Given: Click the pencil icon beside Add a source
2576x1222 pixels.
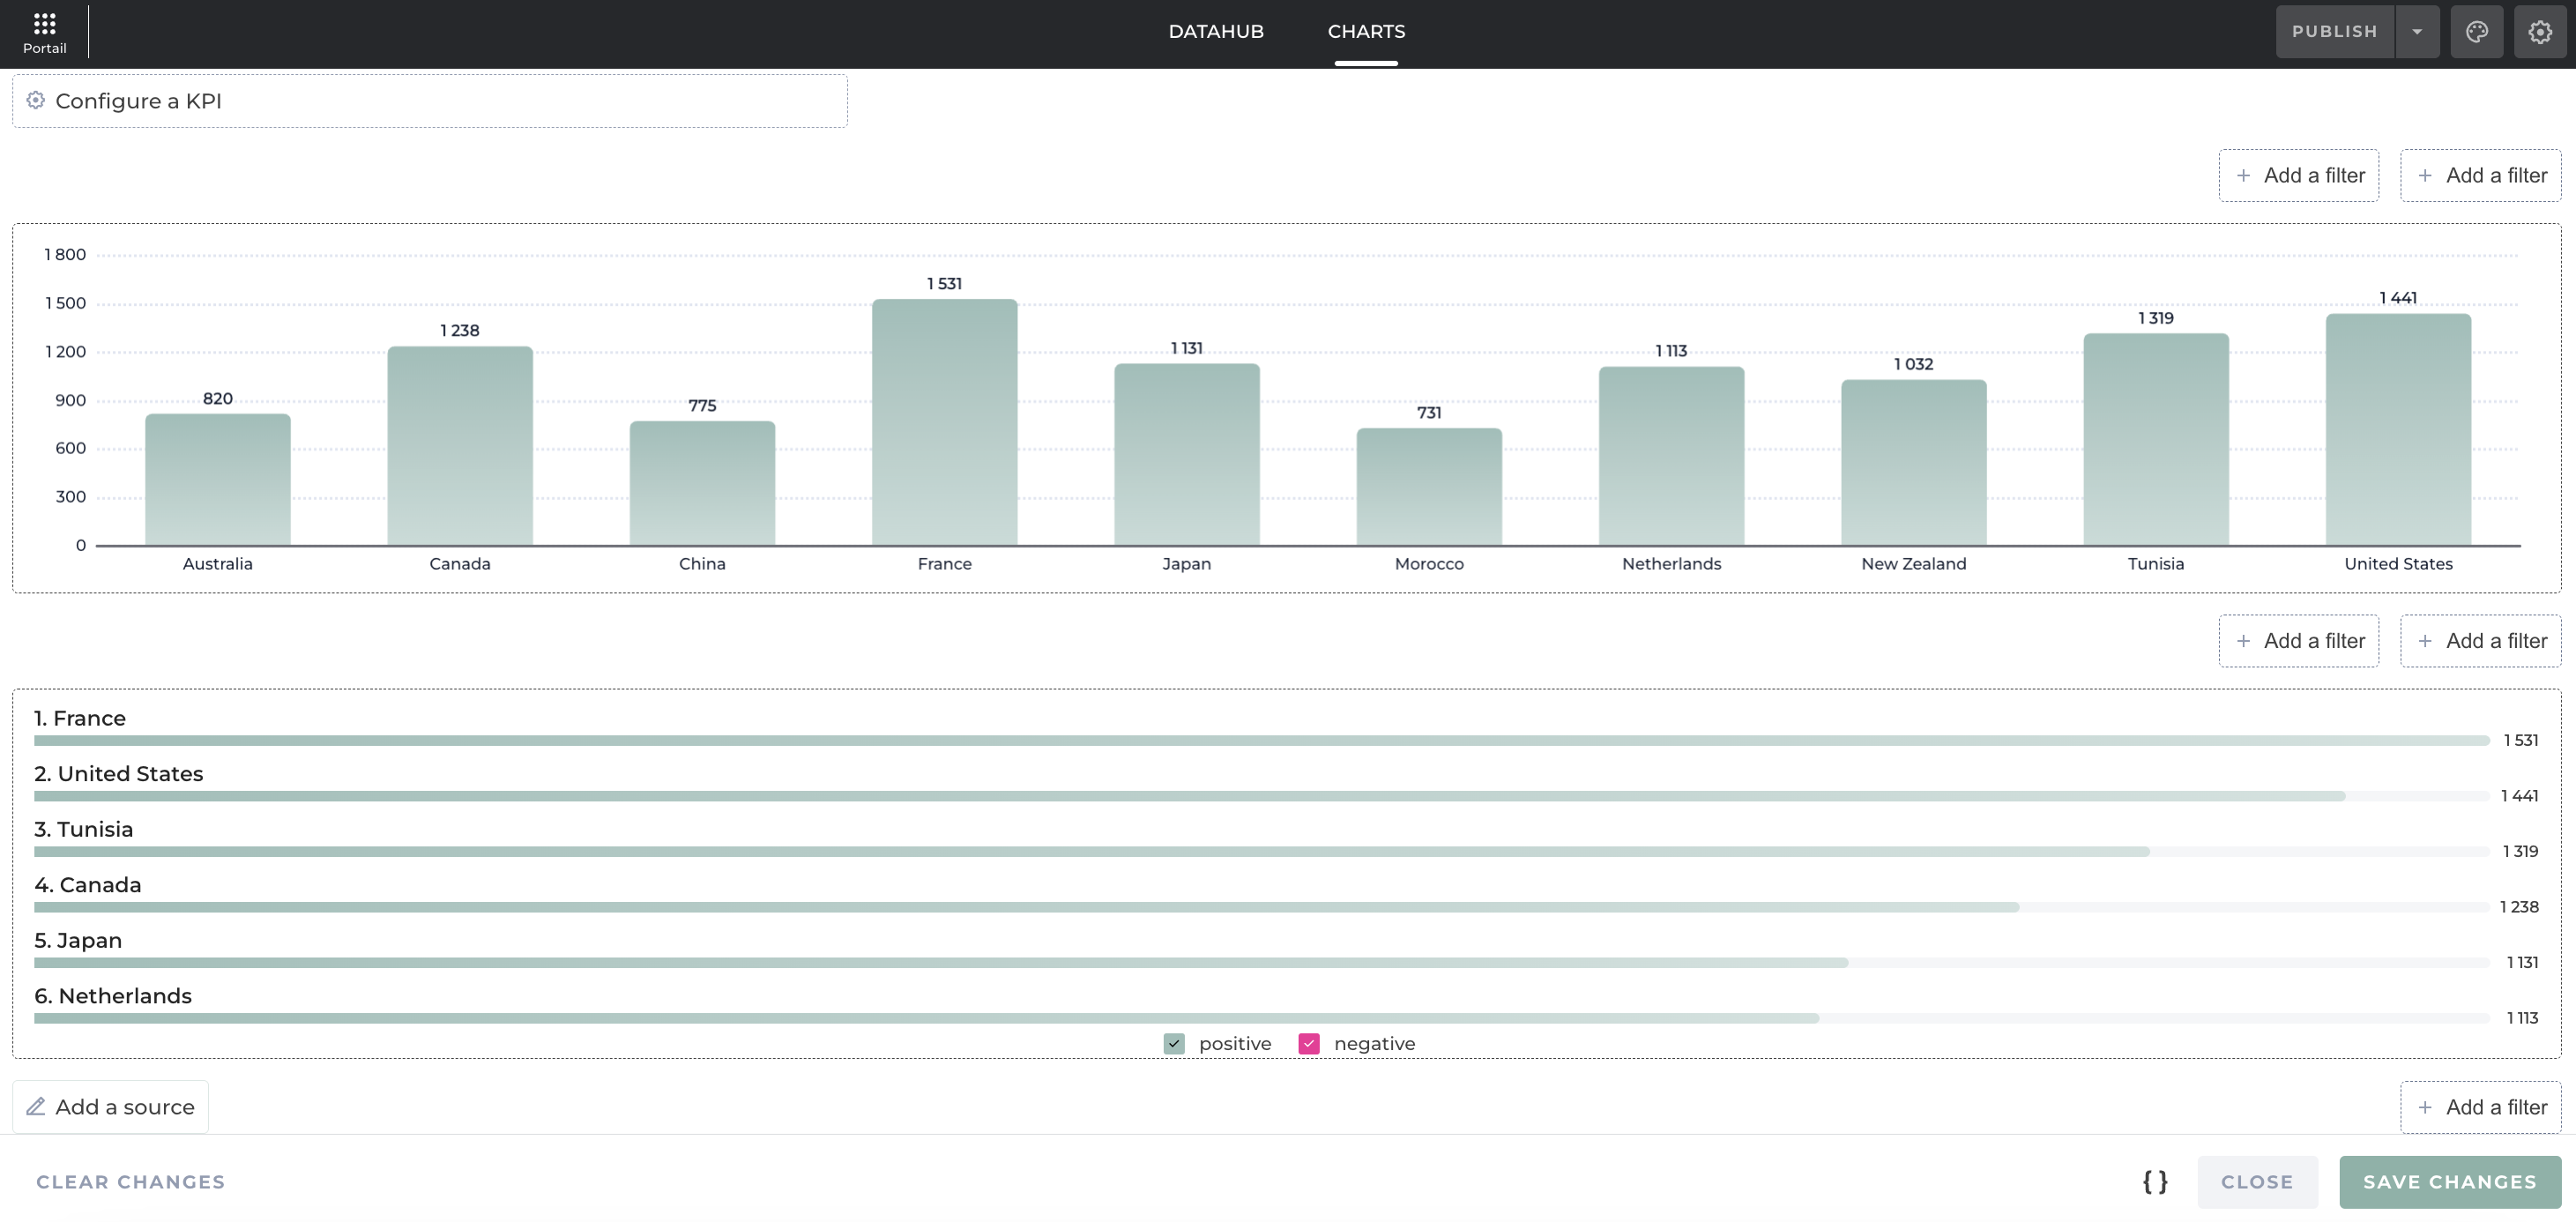Looking at the screenshot, I should (x=36, y=1106).
